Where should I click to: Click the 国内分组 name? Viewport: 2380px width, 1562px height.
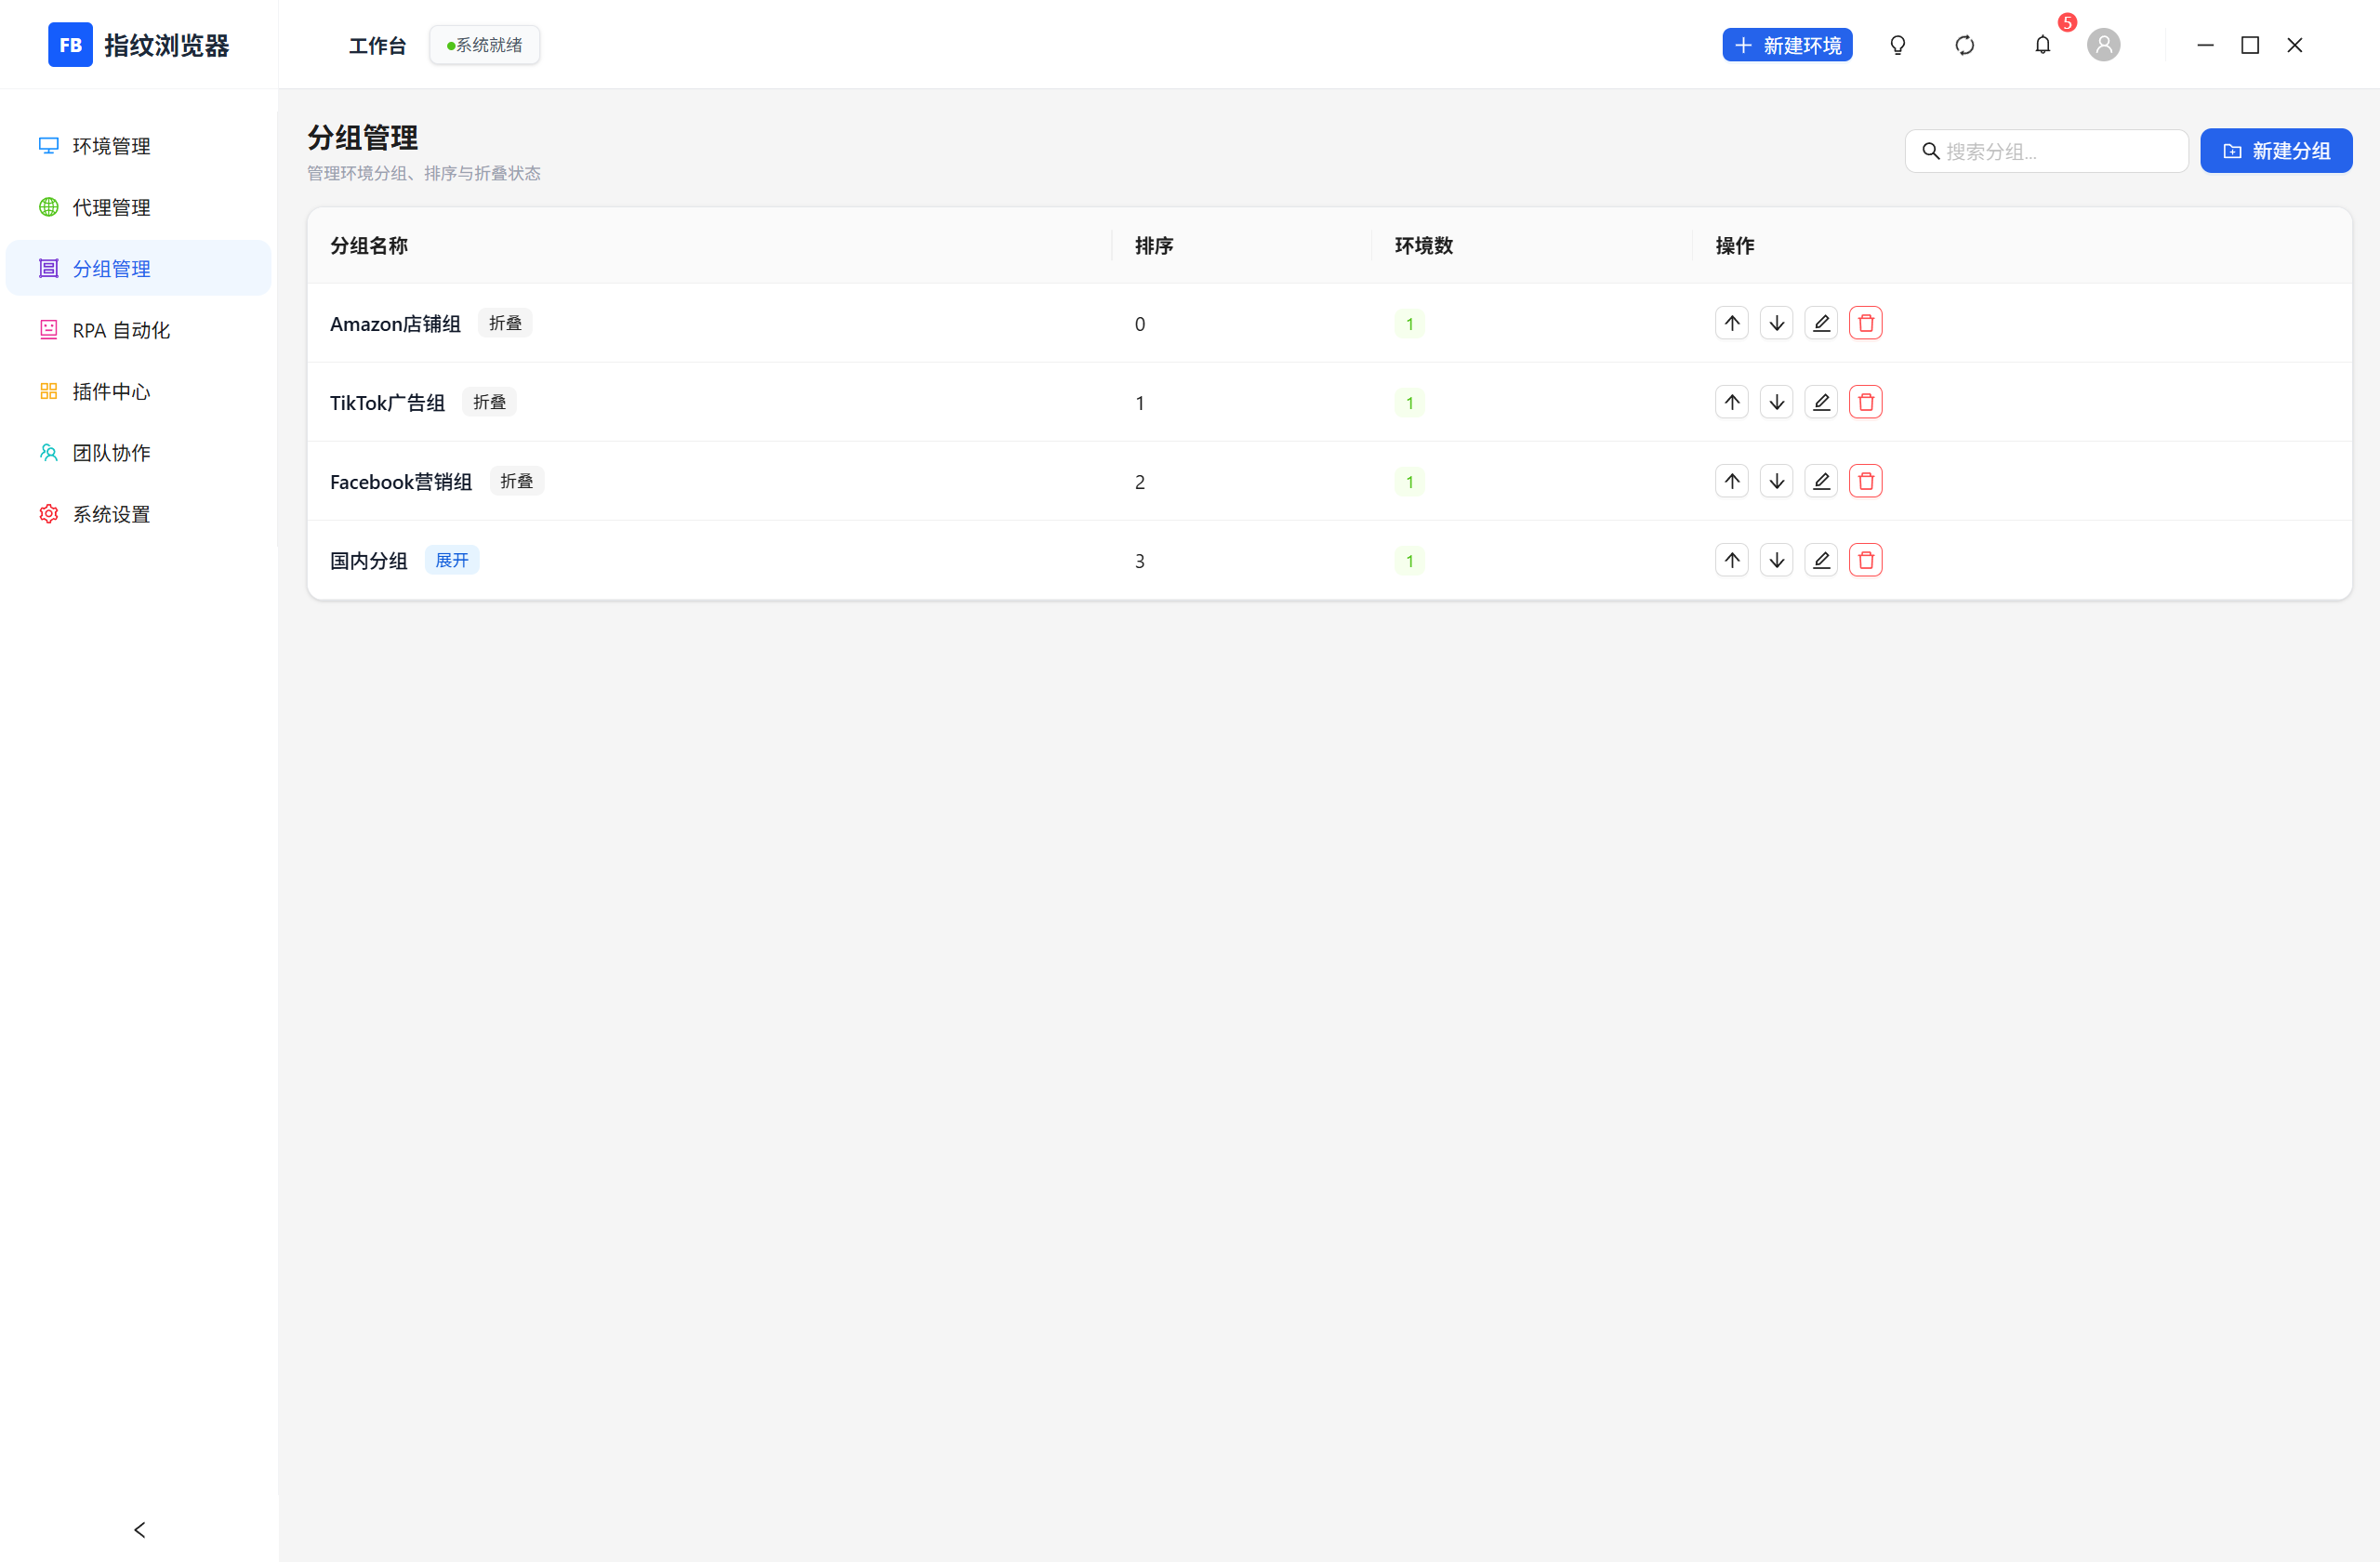(x=369, y=561)
